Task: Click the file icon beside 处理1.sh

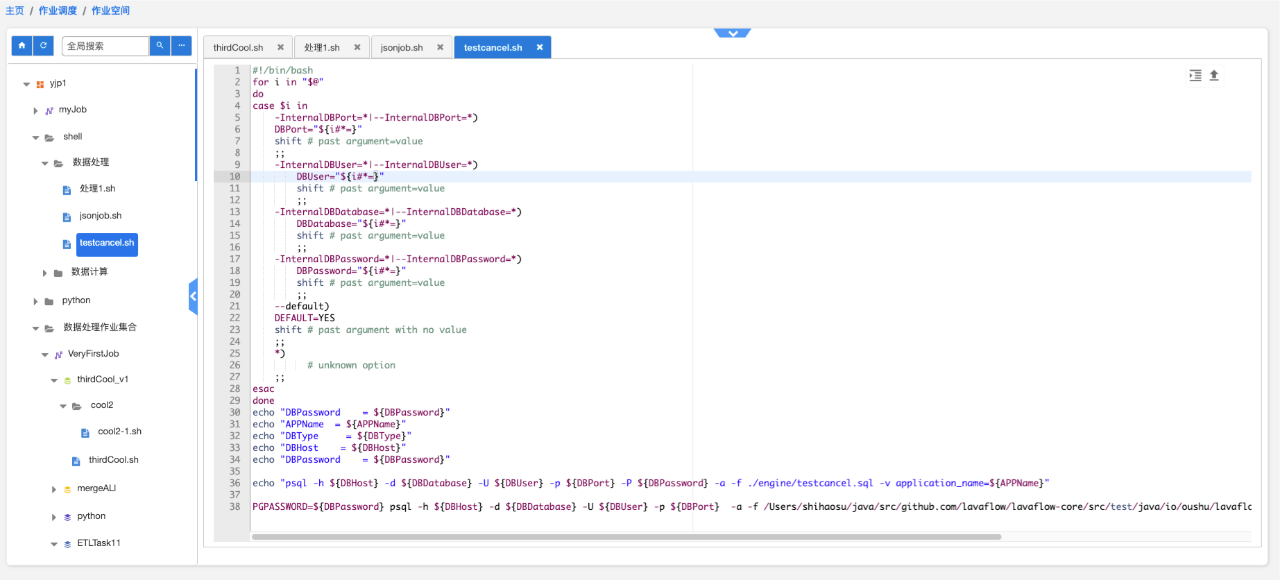Action: click(67, 189)
